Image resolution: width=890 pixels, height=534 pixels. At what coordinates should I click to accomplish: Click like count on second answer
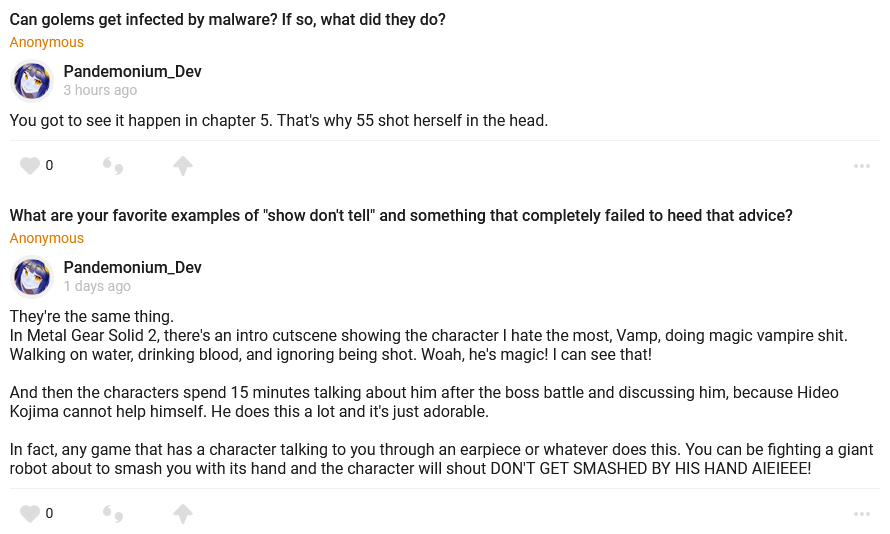click(49, 514)
